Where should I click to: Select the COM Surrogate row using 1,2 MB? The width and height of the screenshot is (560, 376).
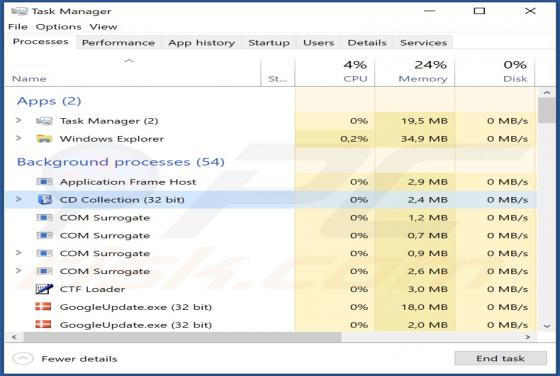[270, 217]
